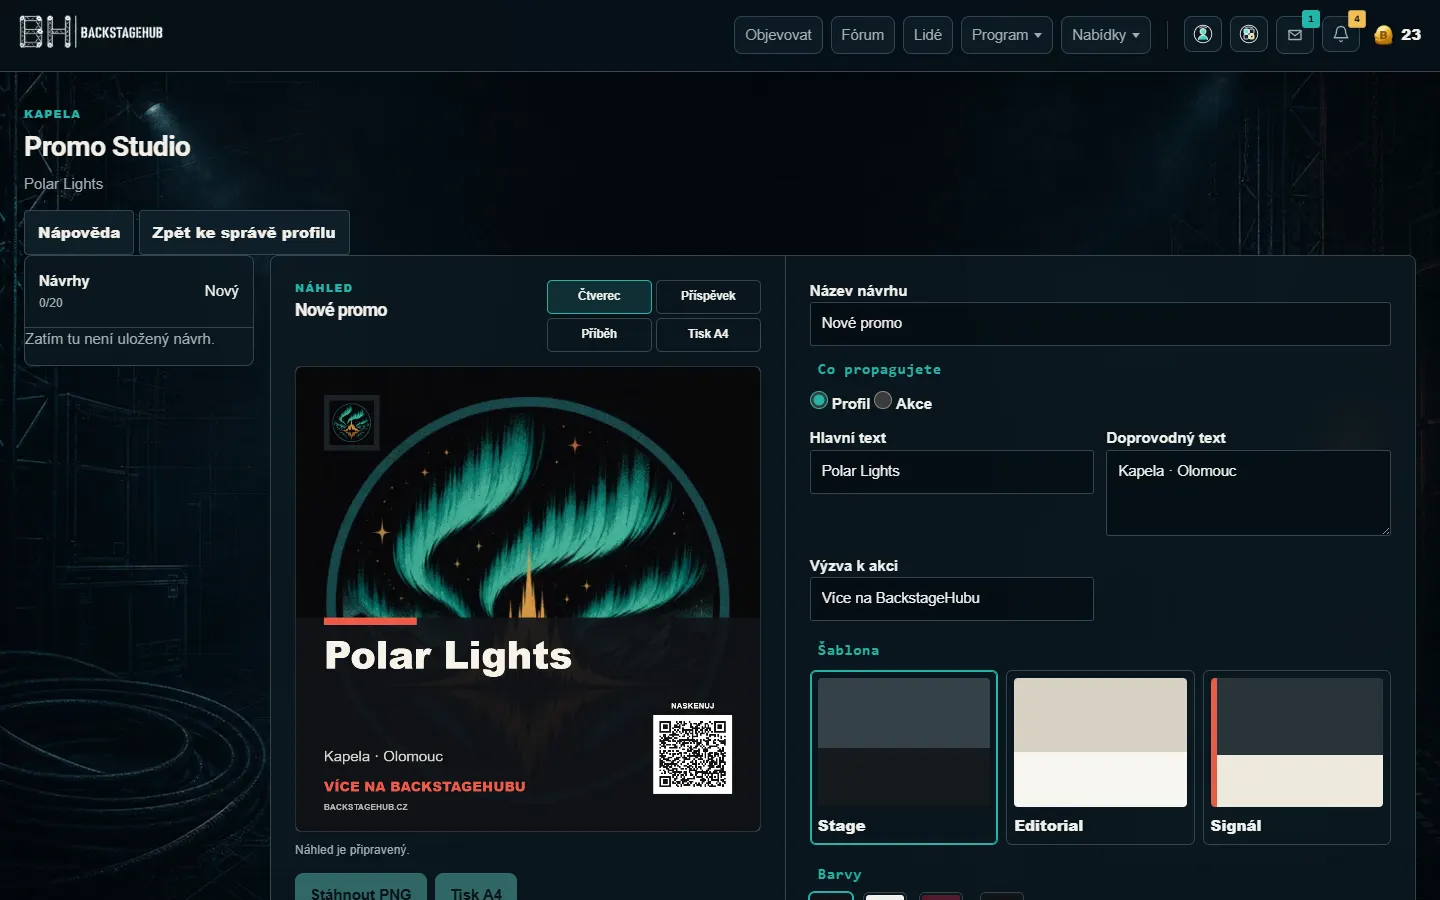Click the QR code in the preview
This screenshot has height=900, width=1440.
pos(692,754)
